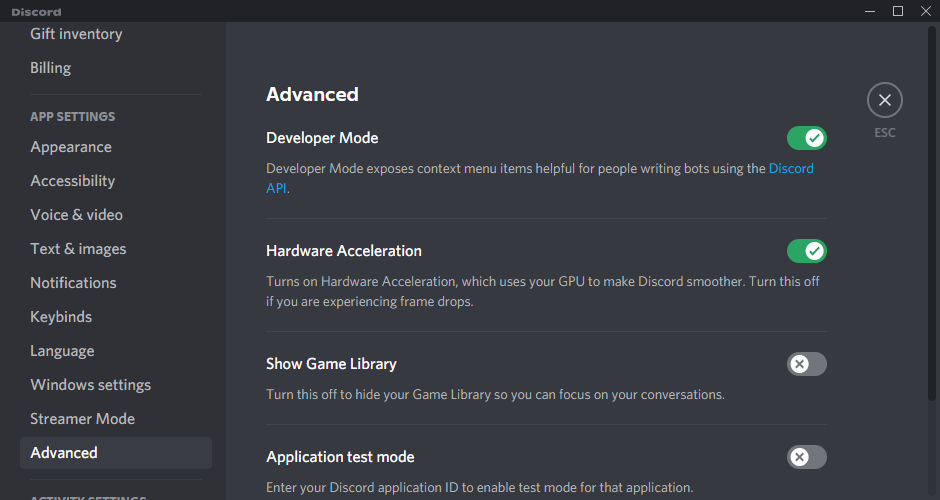Enable the Show Game Library toggle
The height and width of the screenshot is (500, 940).
coord(806,364)
